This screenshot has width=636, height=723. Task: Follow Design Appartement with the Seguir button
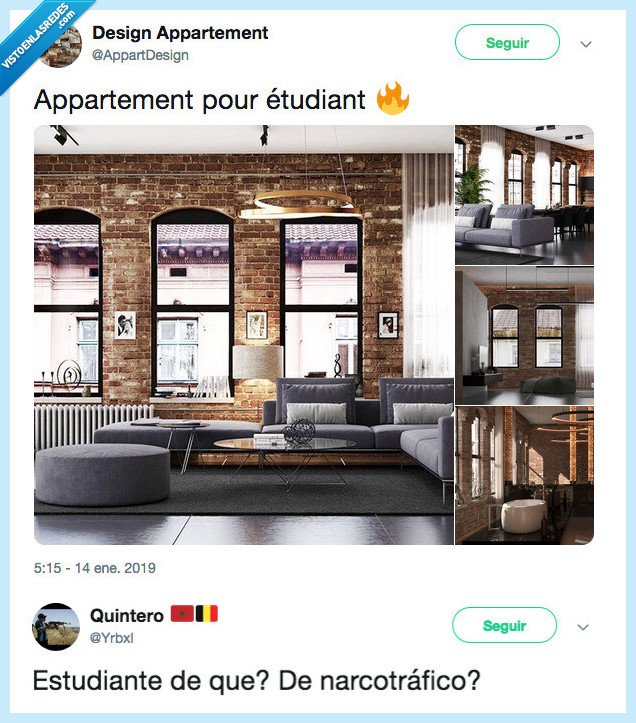(x=507, y=42)
